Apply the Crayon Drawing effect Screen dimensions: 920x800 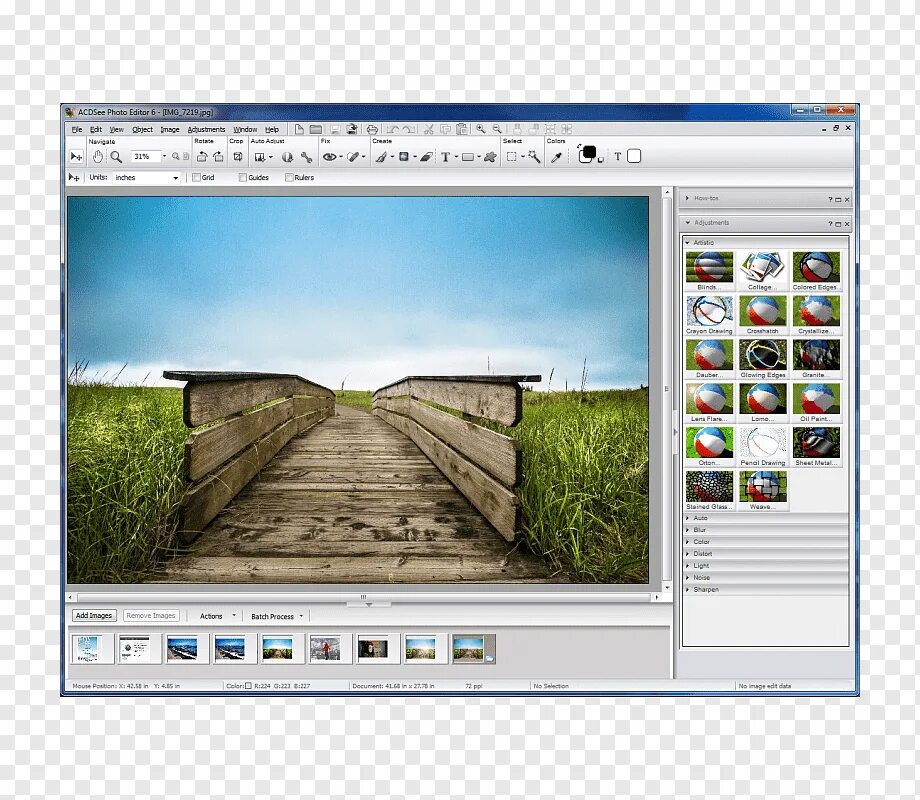click(709, 315)
